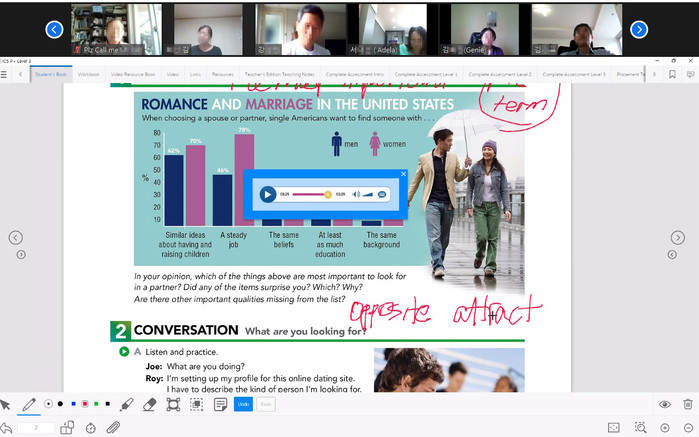The height and width of the screenshot is (437, 699).
Task: Mute the audio player speaker
Action: pyautogui.click(x=356, y=194)
